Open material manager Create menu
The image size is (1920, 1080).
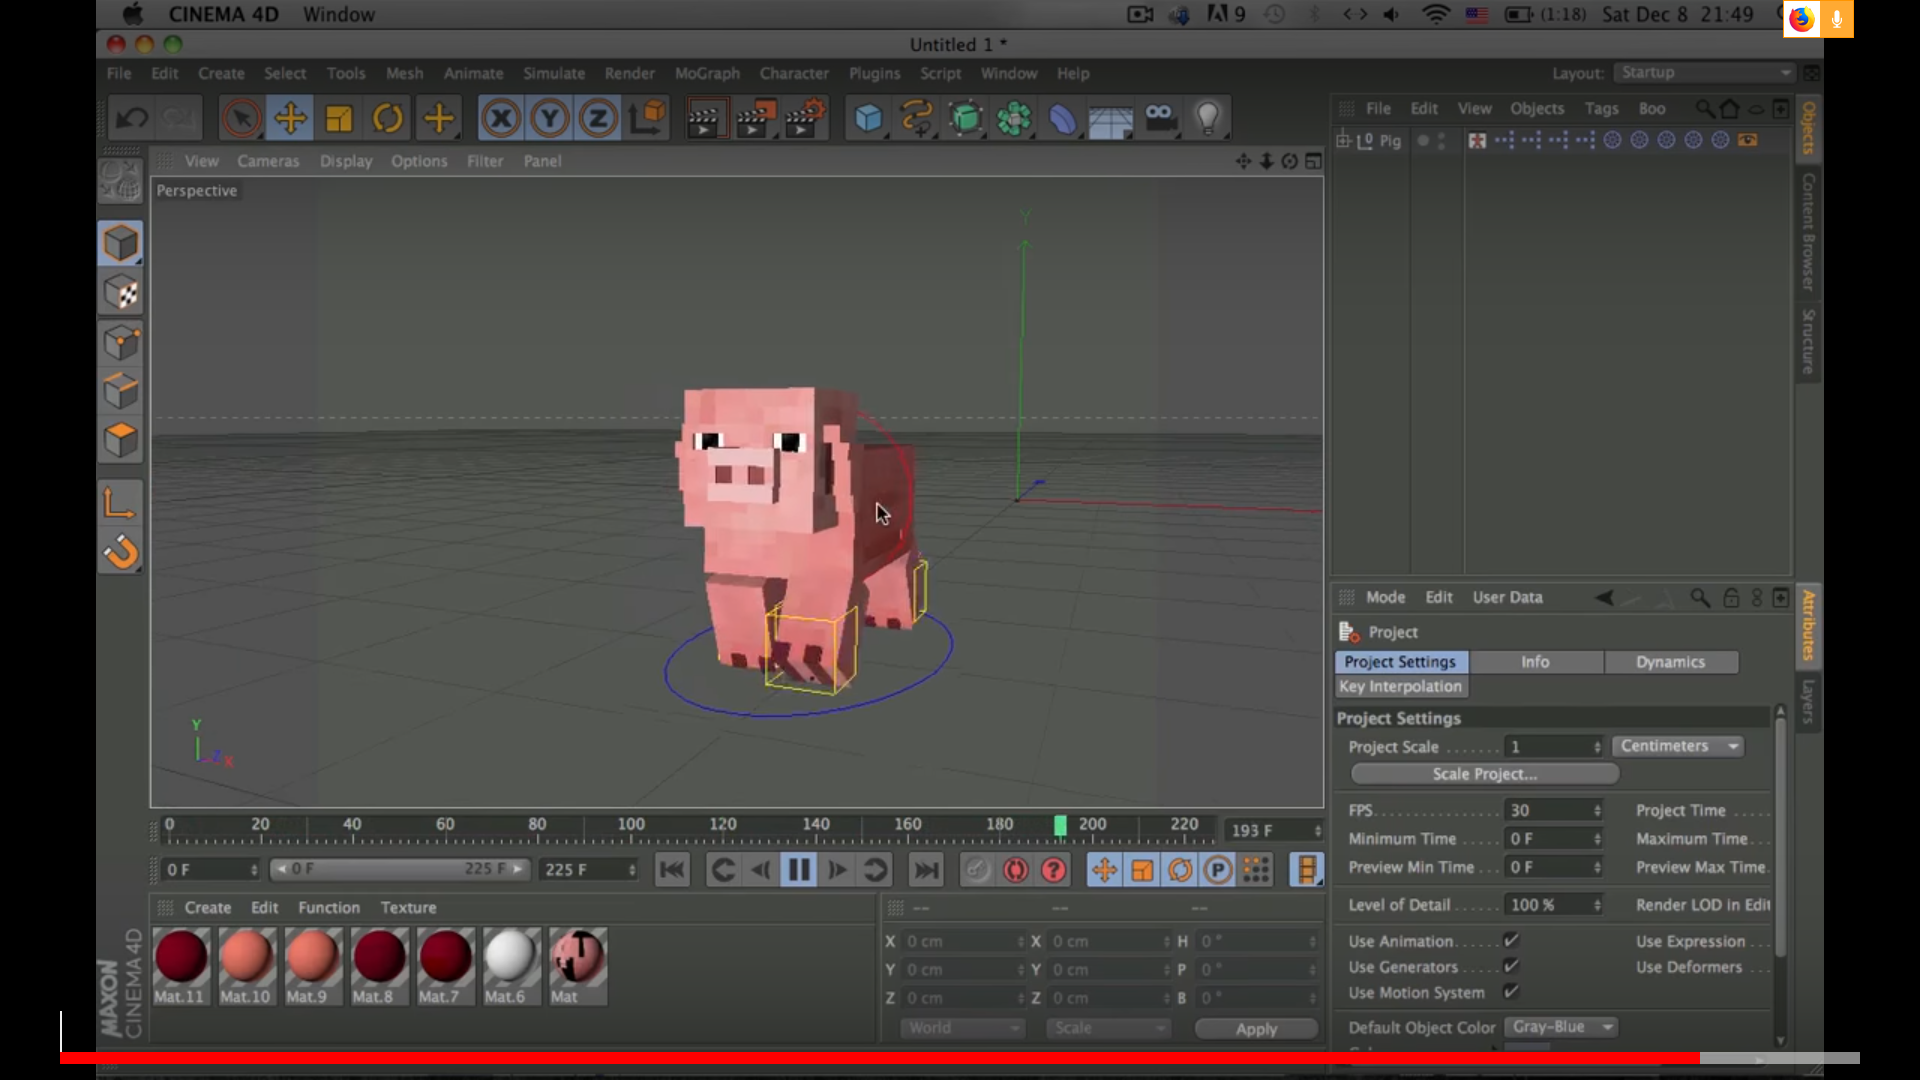(x=207, y=908)
